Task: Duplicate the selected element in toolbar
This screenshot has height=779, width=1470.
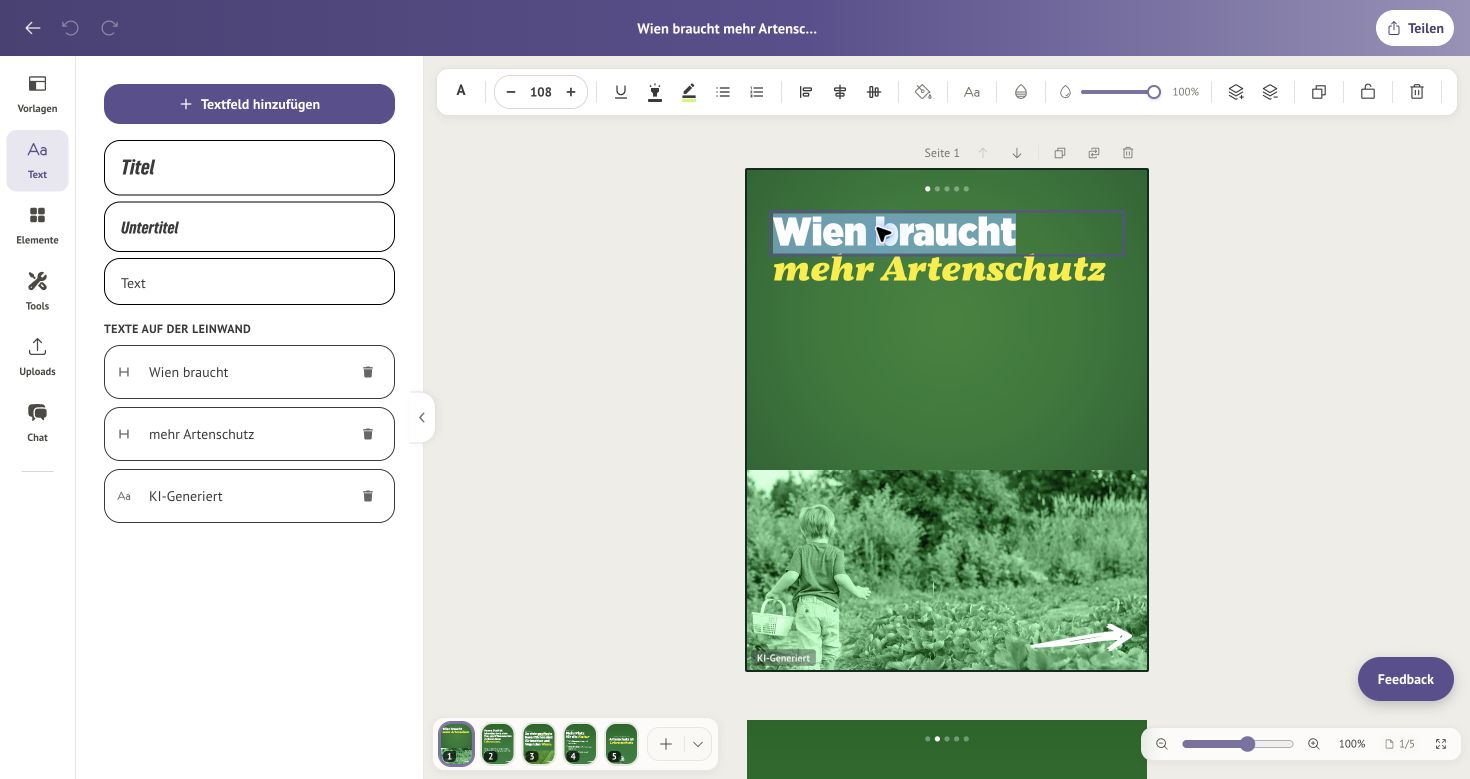Action: (1319, 92)
